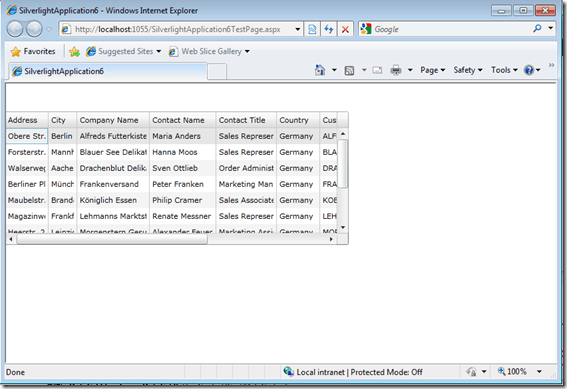
Task: Click the grid vertical scrollbar thumb
Action: 343,163
